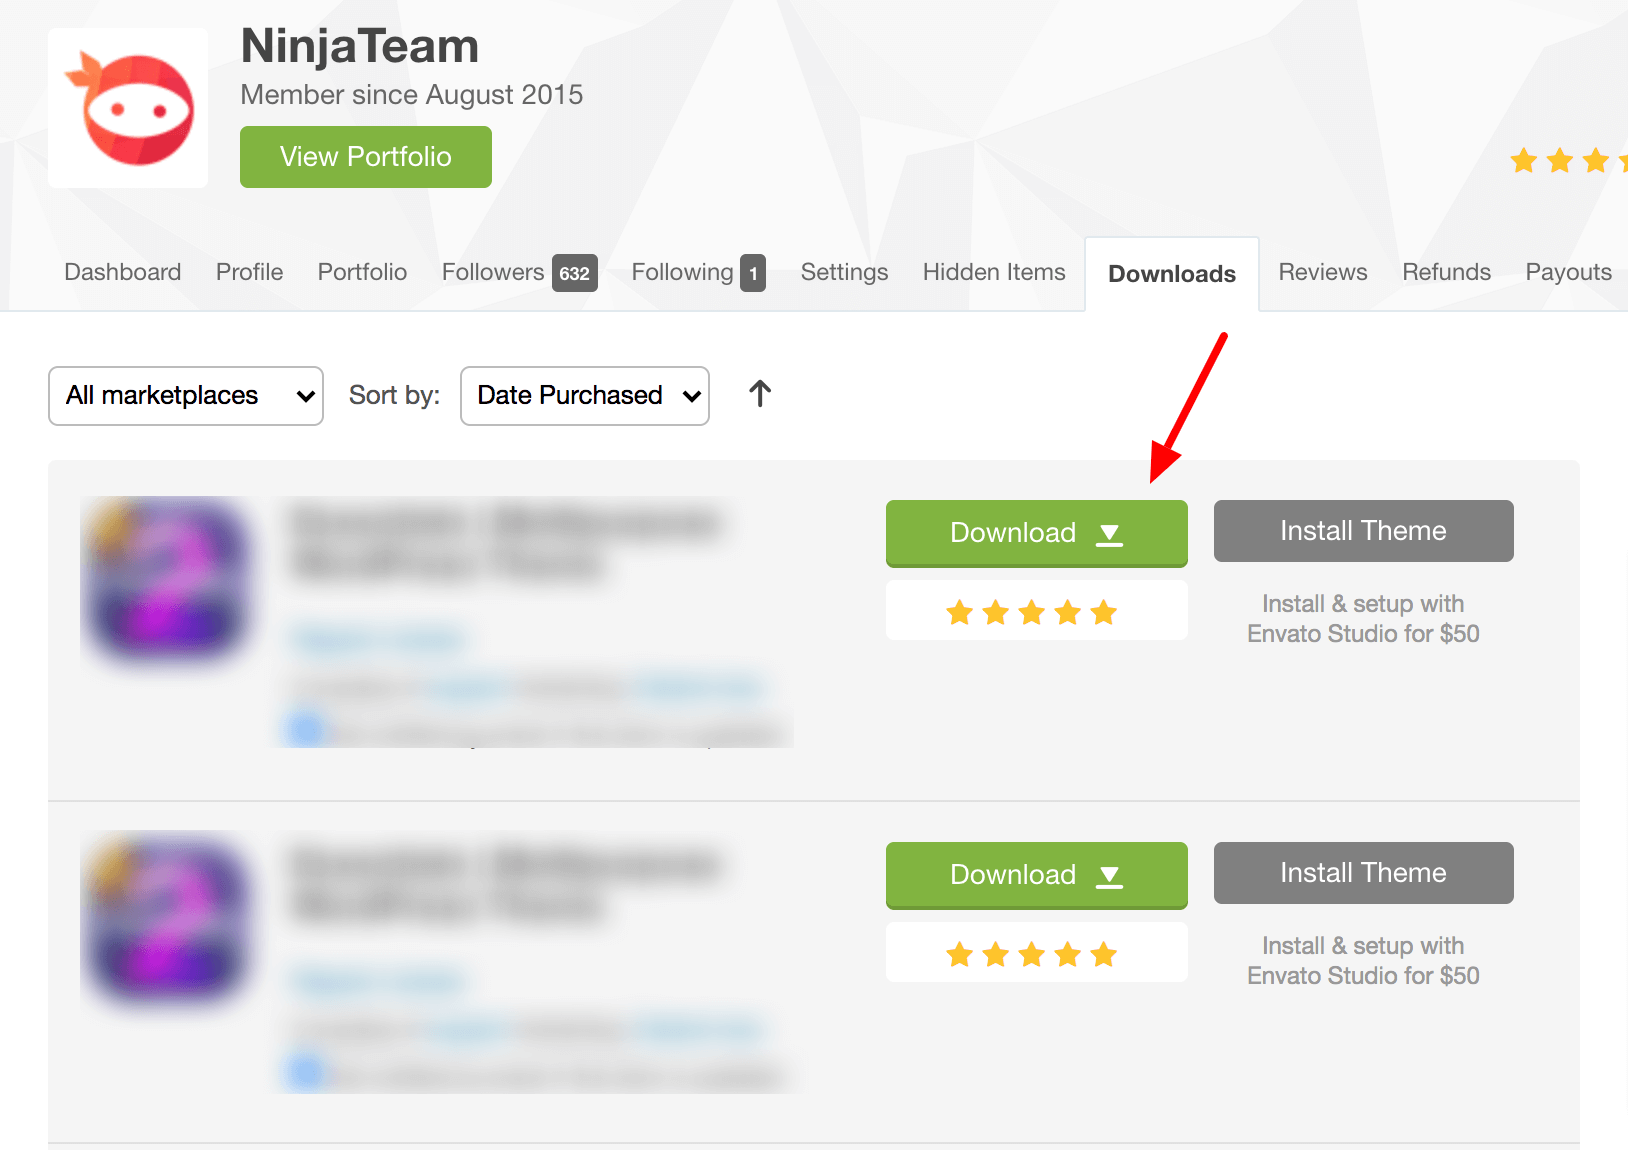This screenshot has height=1150, width=1628.
Task: Click first item's blurred thumbnail
Action: tap(166, 580)
